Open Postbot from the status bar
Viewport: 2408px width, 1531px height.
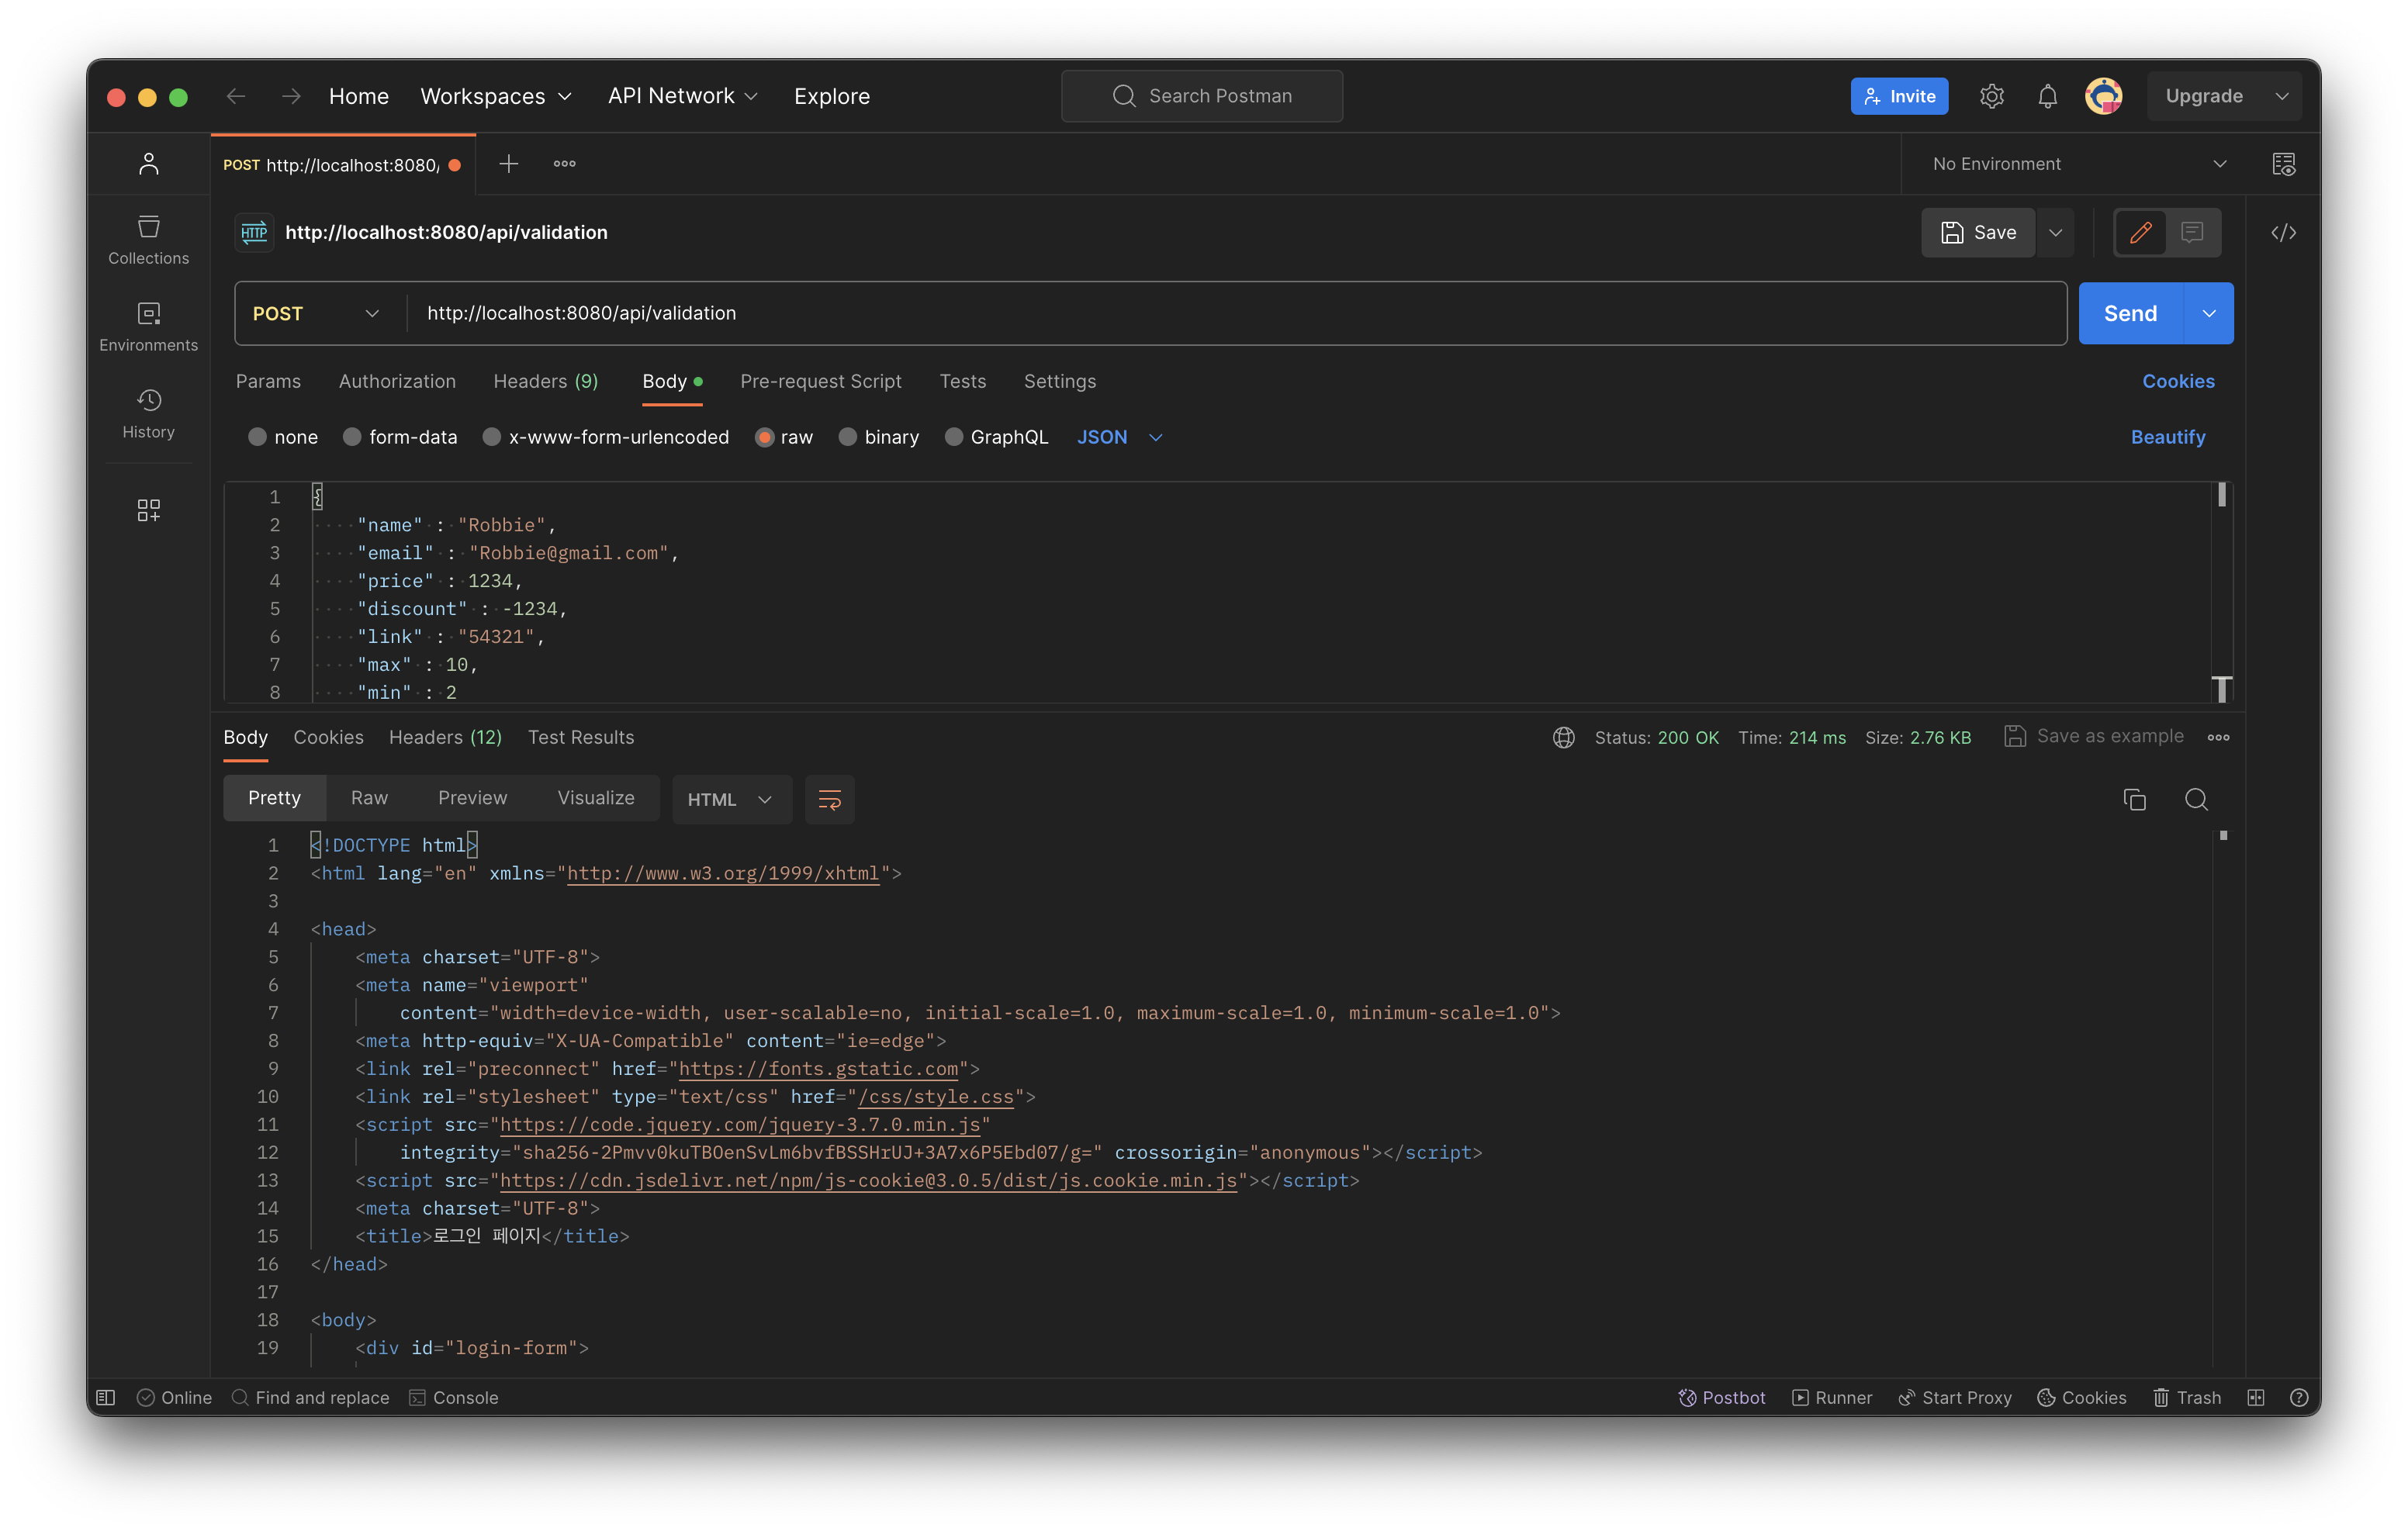point(1721,1397)
